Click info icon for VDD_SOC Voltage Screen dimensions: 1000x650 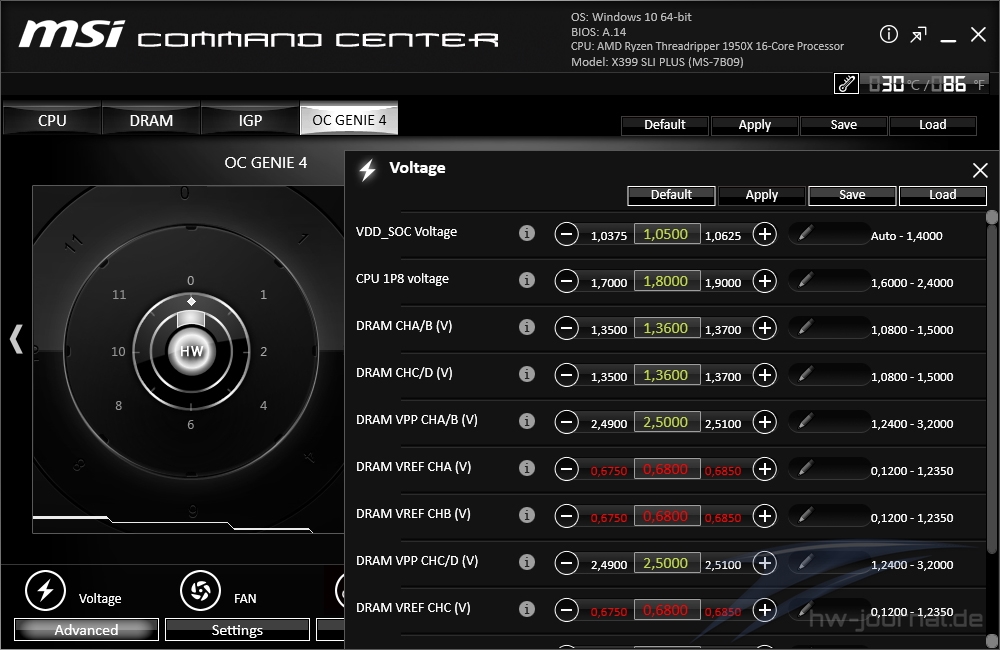(527, 233)
